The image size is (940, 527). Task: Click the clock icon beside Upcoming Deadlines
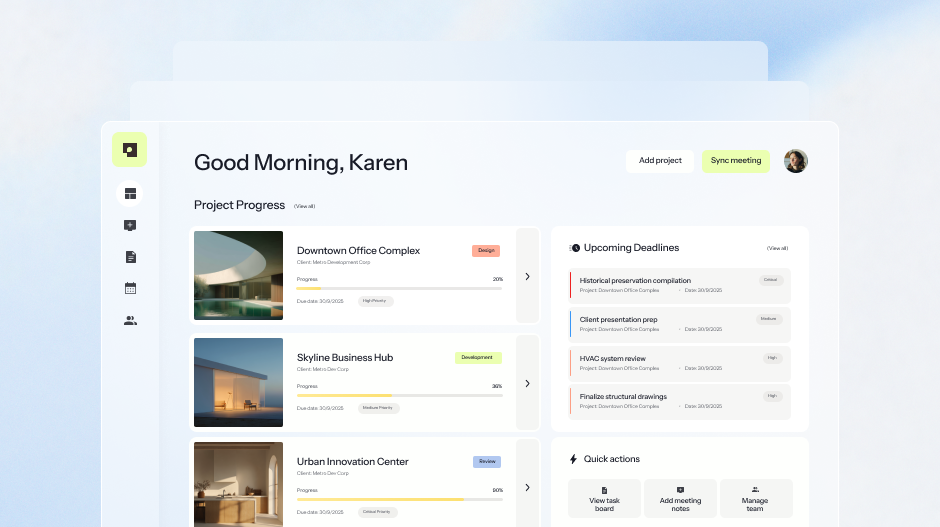coord(575,248)
